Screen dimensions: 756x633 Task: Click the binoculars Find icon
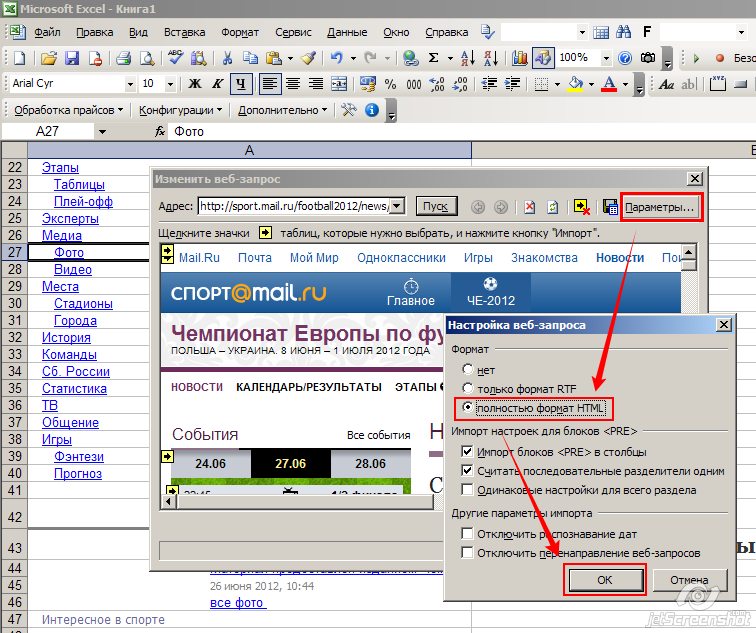tap(623, 32)
